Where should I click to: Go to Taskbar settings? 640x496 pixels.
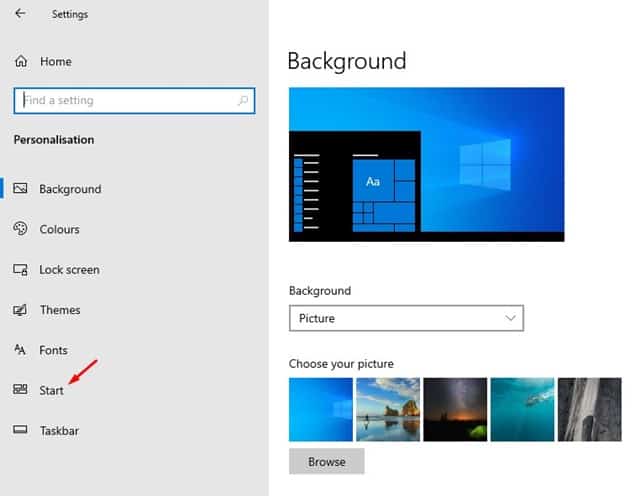click(x=59, y=430)
